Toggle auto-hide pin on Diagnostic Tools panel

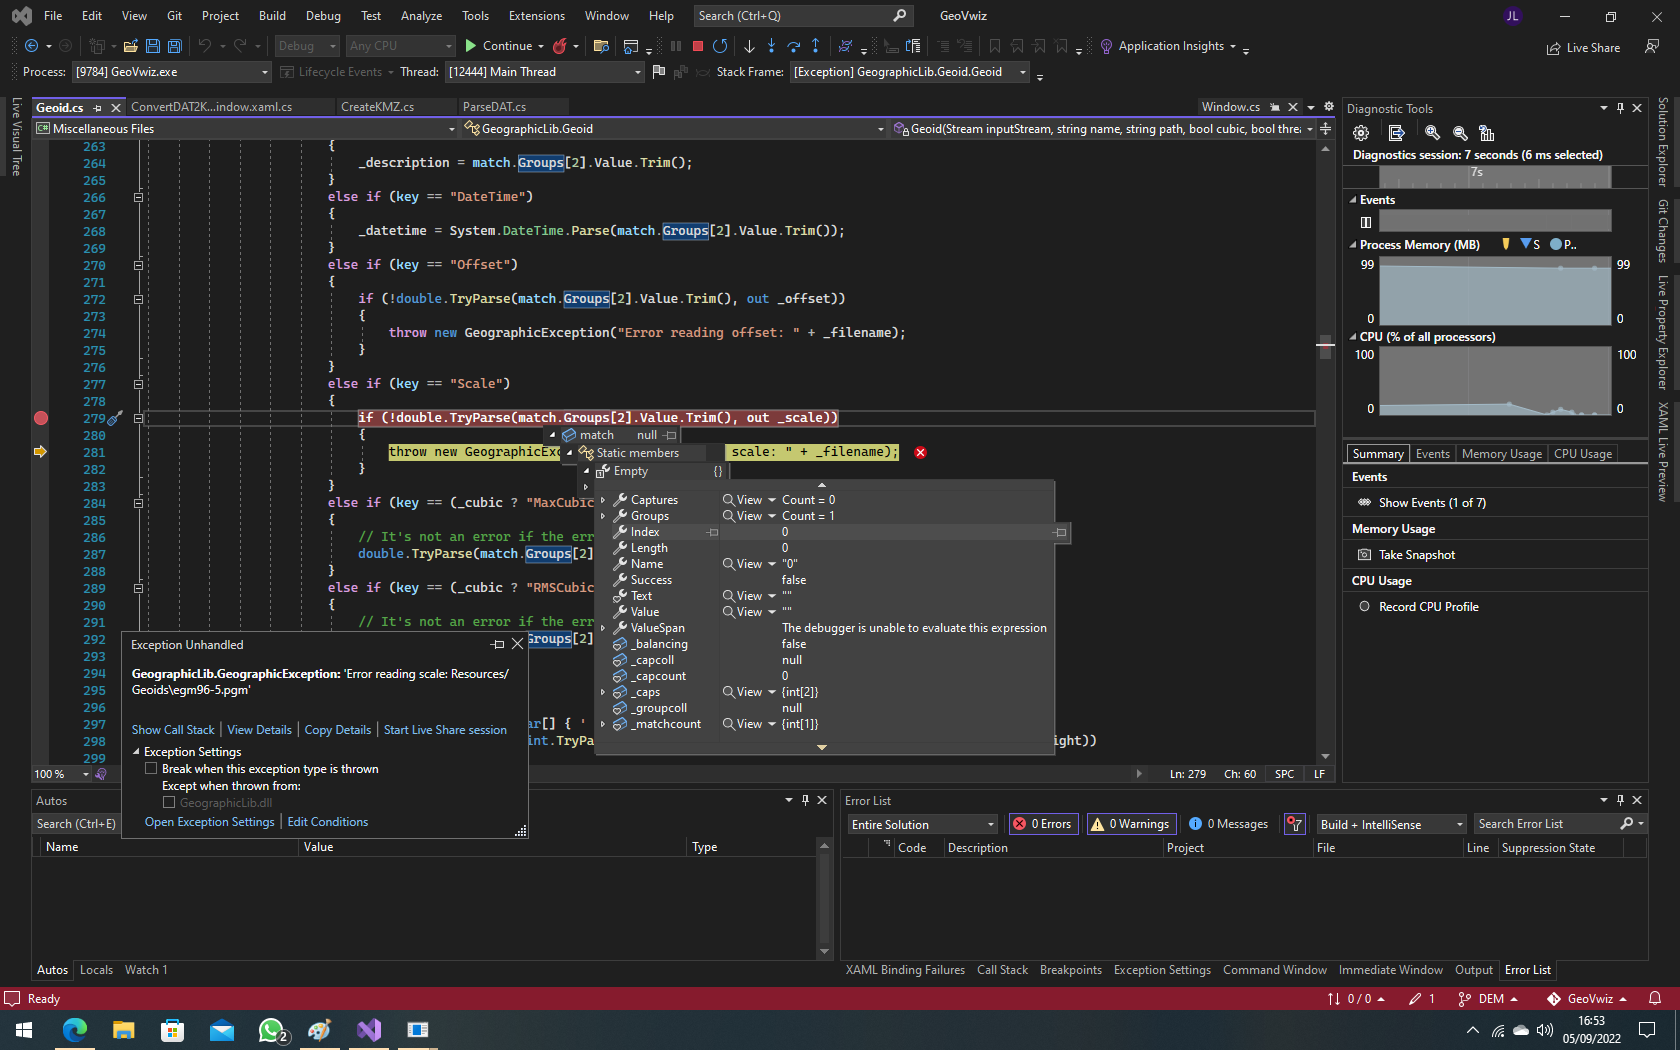pos(1620,108)
